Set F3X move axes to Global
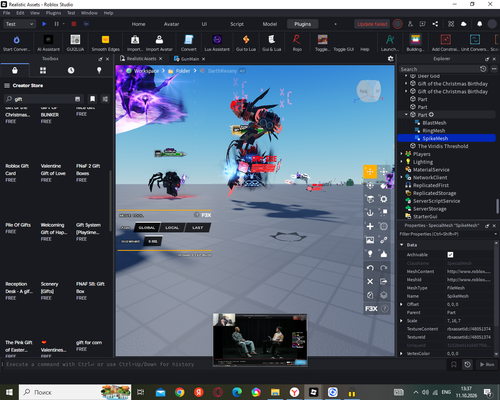 [x=147, y=228]
